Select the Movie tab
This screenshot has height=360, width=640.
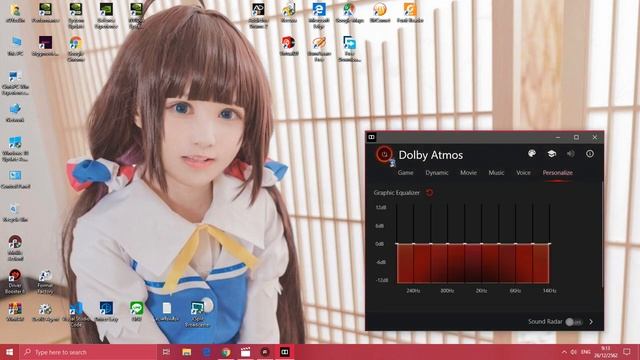[468, 173]
